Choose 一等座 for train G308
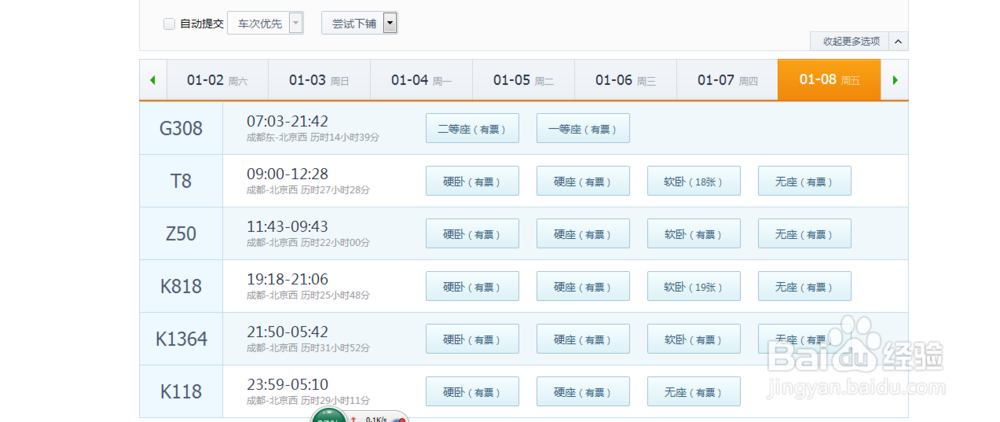 click(583, 128)
